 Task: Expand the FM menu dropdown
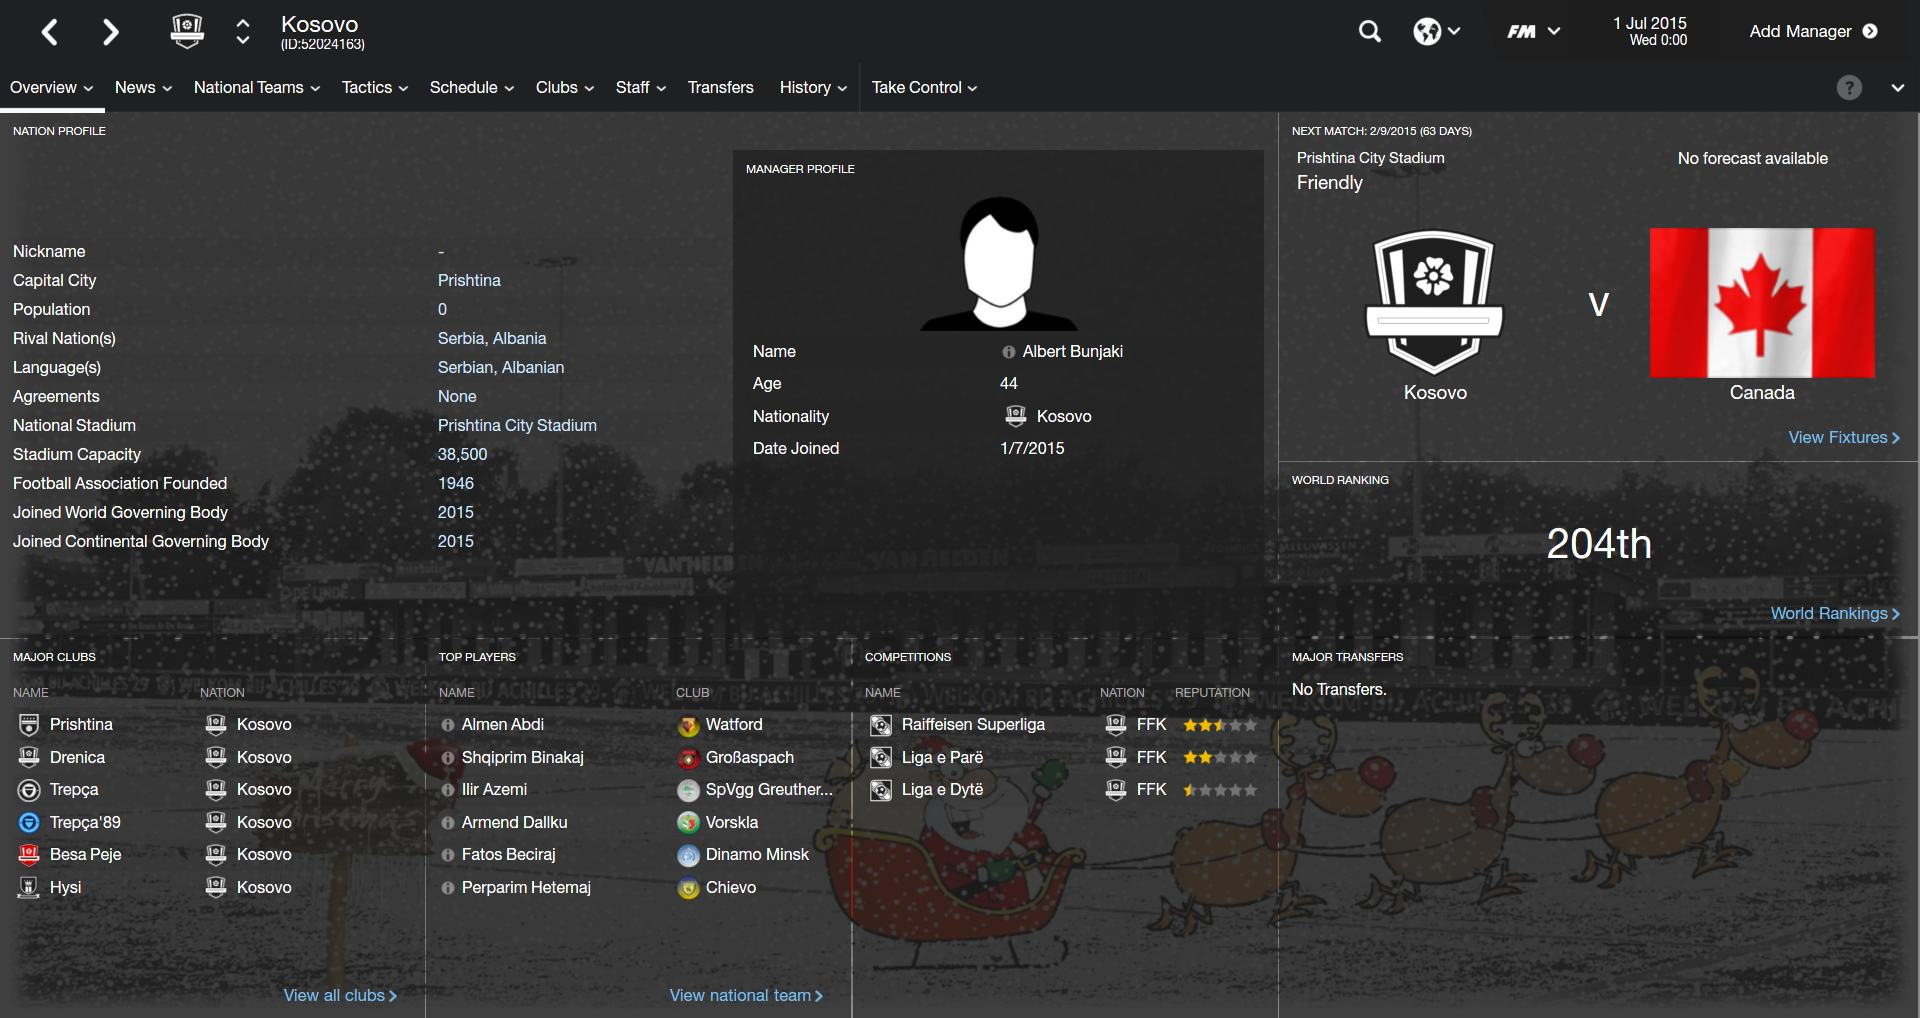(1533, 32)
